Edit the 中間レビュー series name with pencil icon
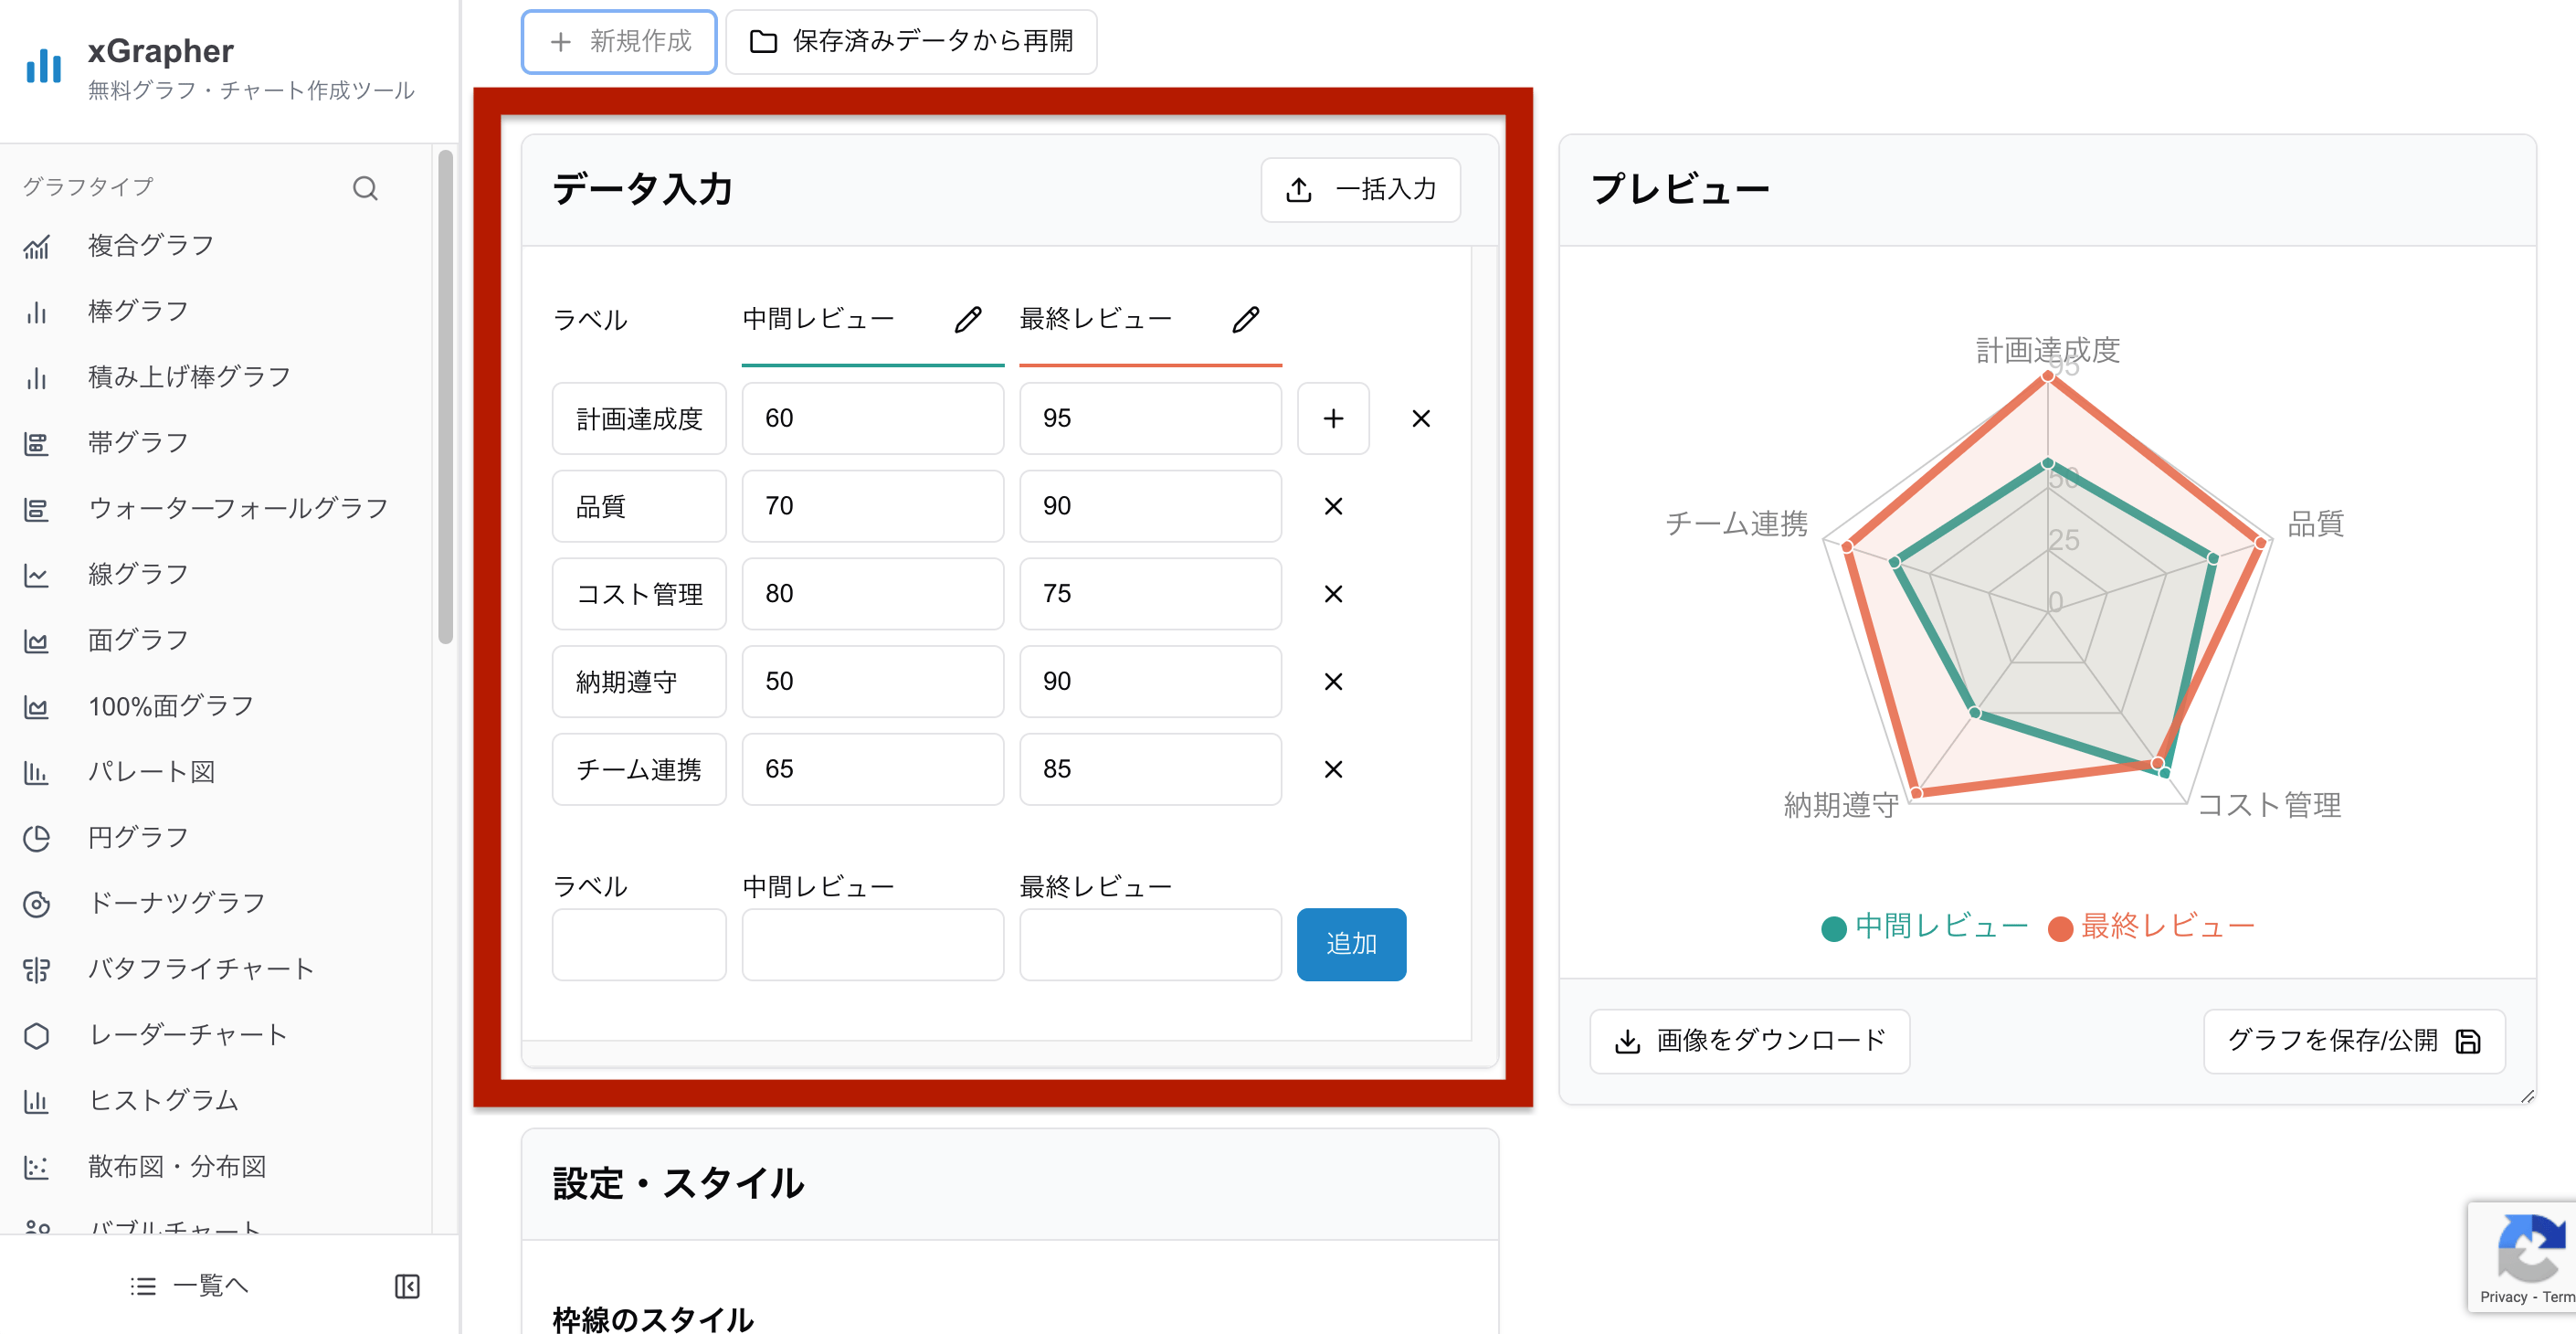Image resolution: width=2576 pixels, height=1334 pixels. pyautogui.click(x=966, y=319)
